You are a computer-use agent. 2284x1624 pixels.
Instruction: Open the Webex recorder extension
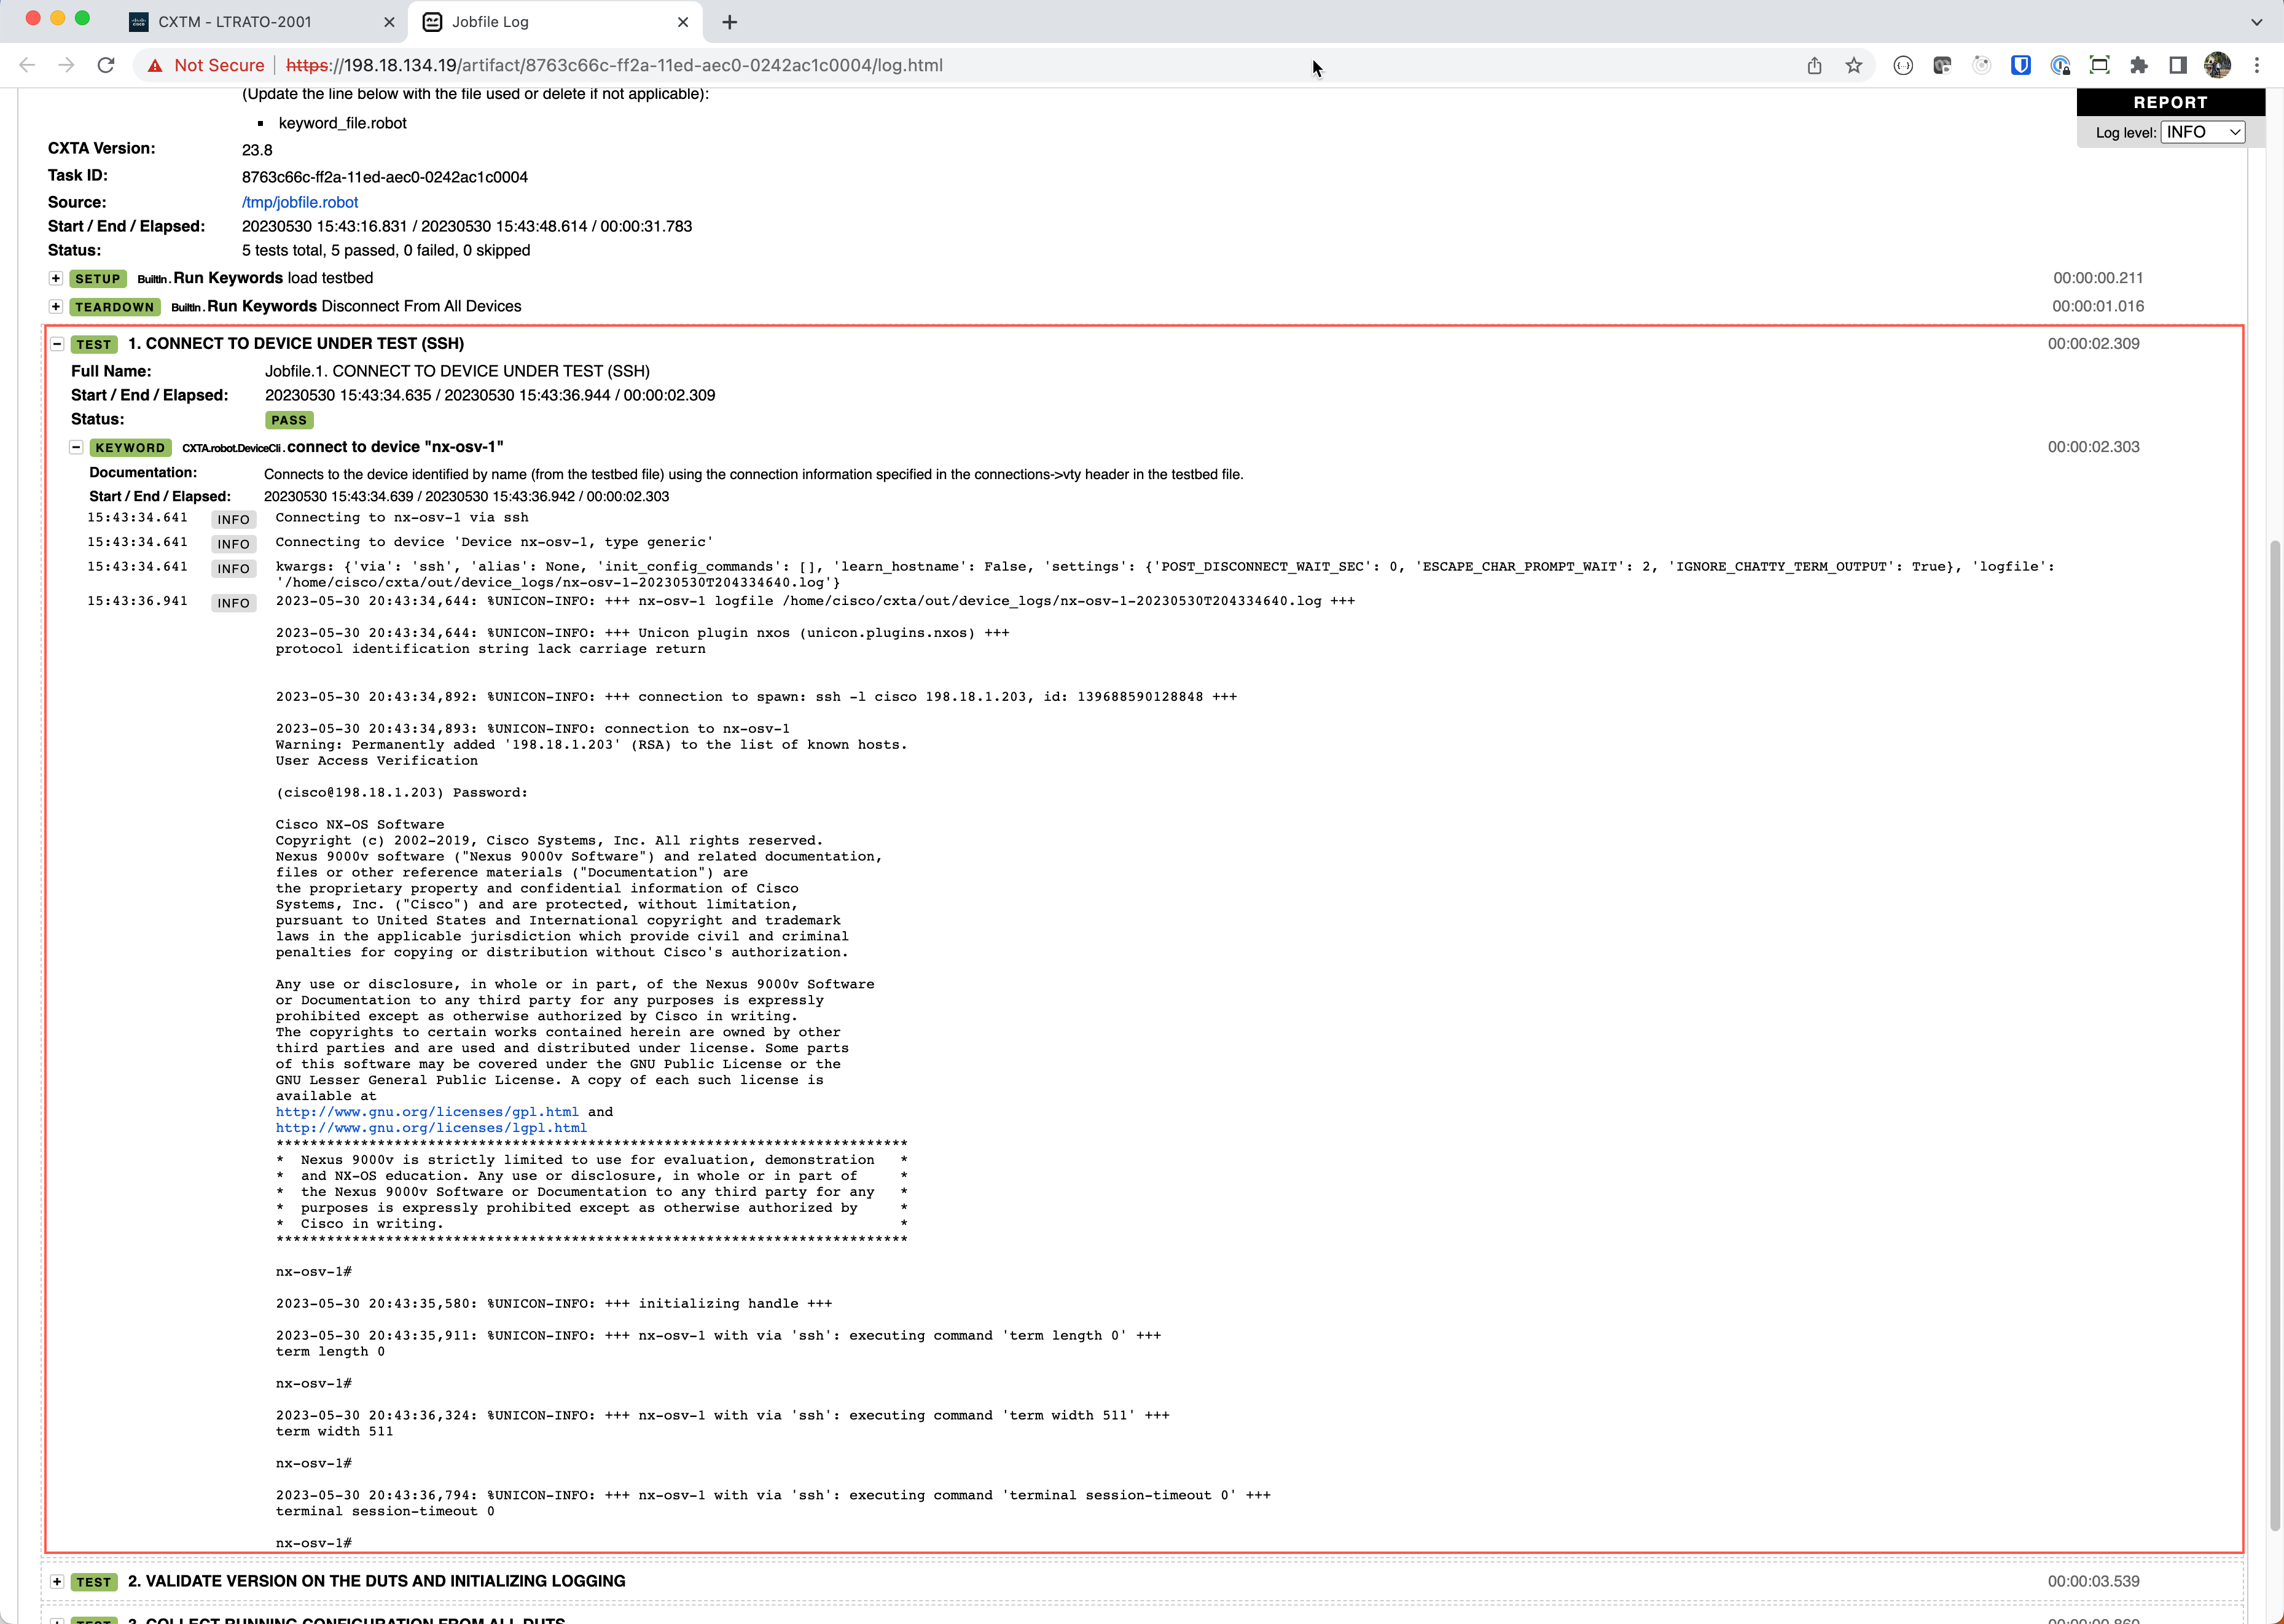pyautogui.click(x=1942, y=65)
